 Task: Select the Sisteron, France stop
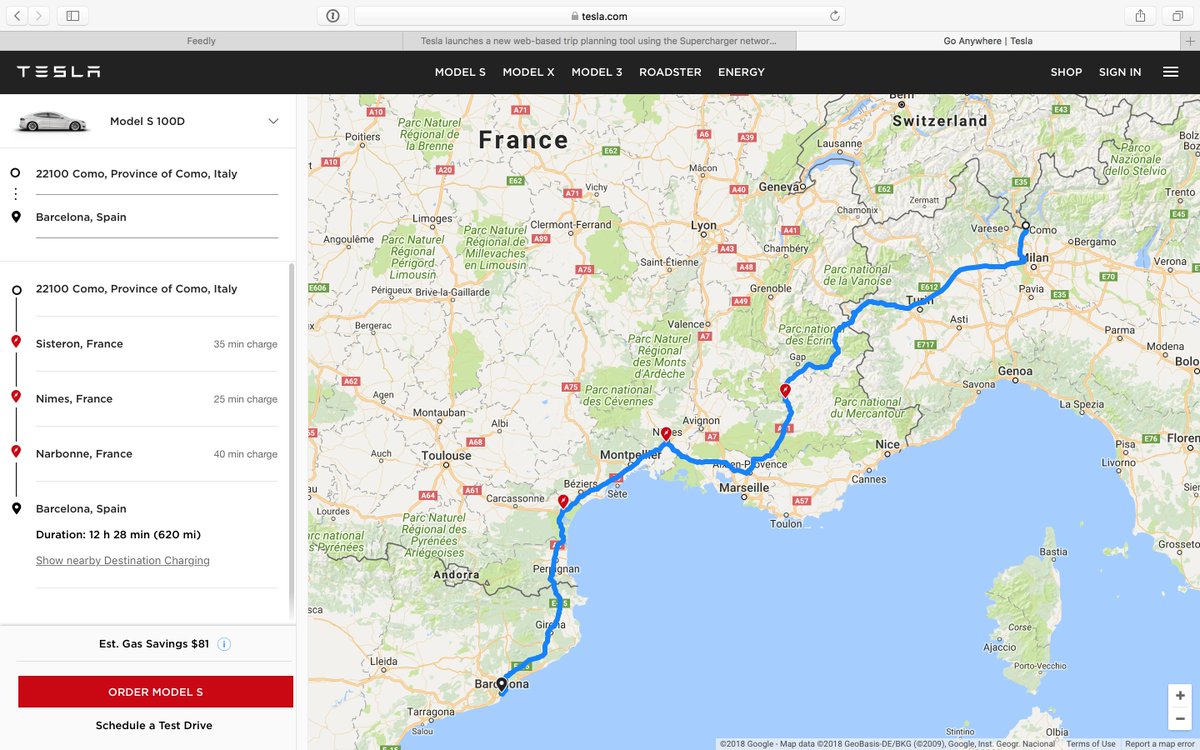tap(79, 344)
